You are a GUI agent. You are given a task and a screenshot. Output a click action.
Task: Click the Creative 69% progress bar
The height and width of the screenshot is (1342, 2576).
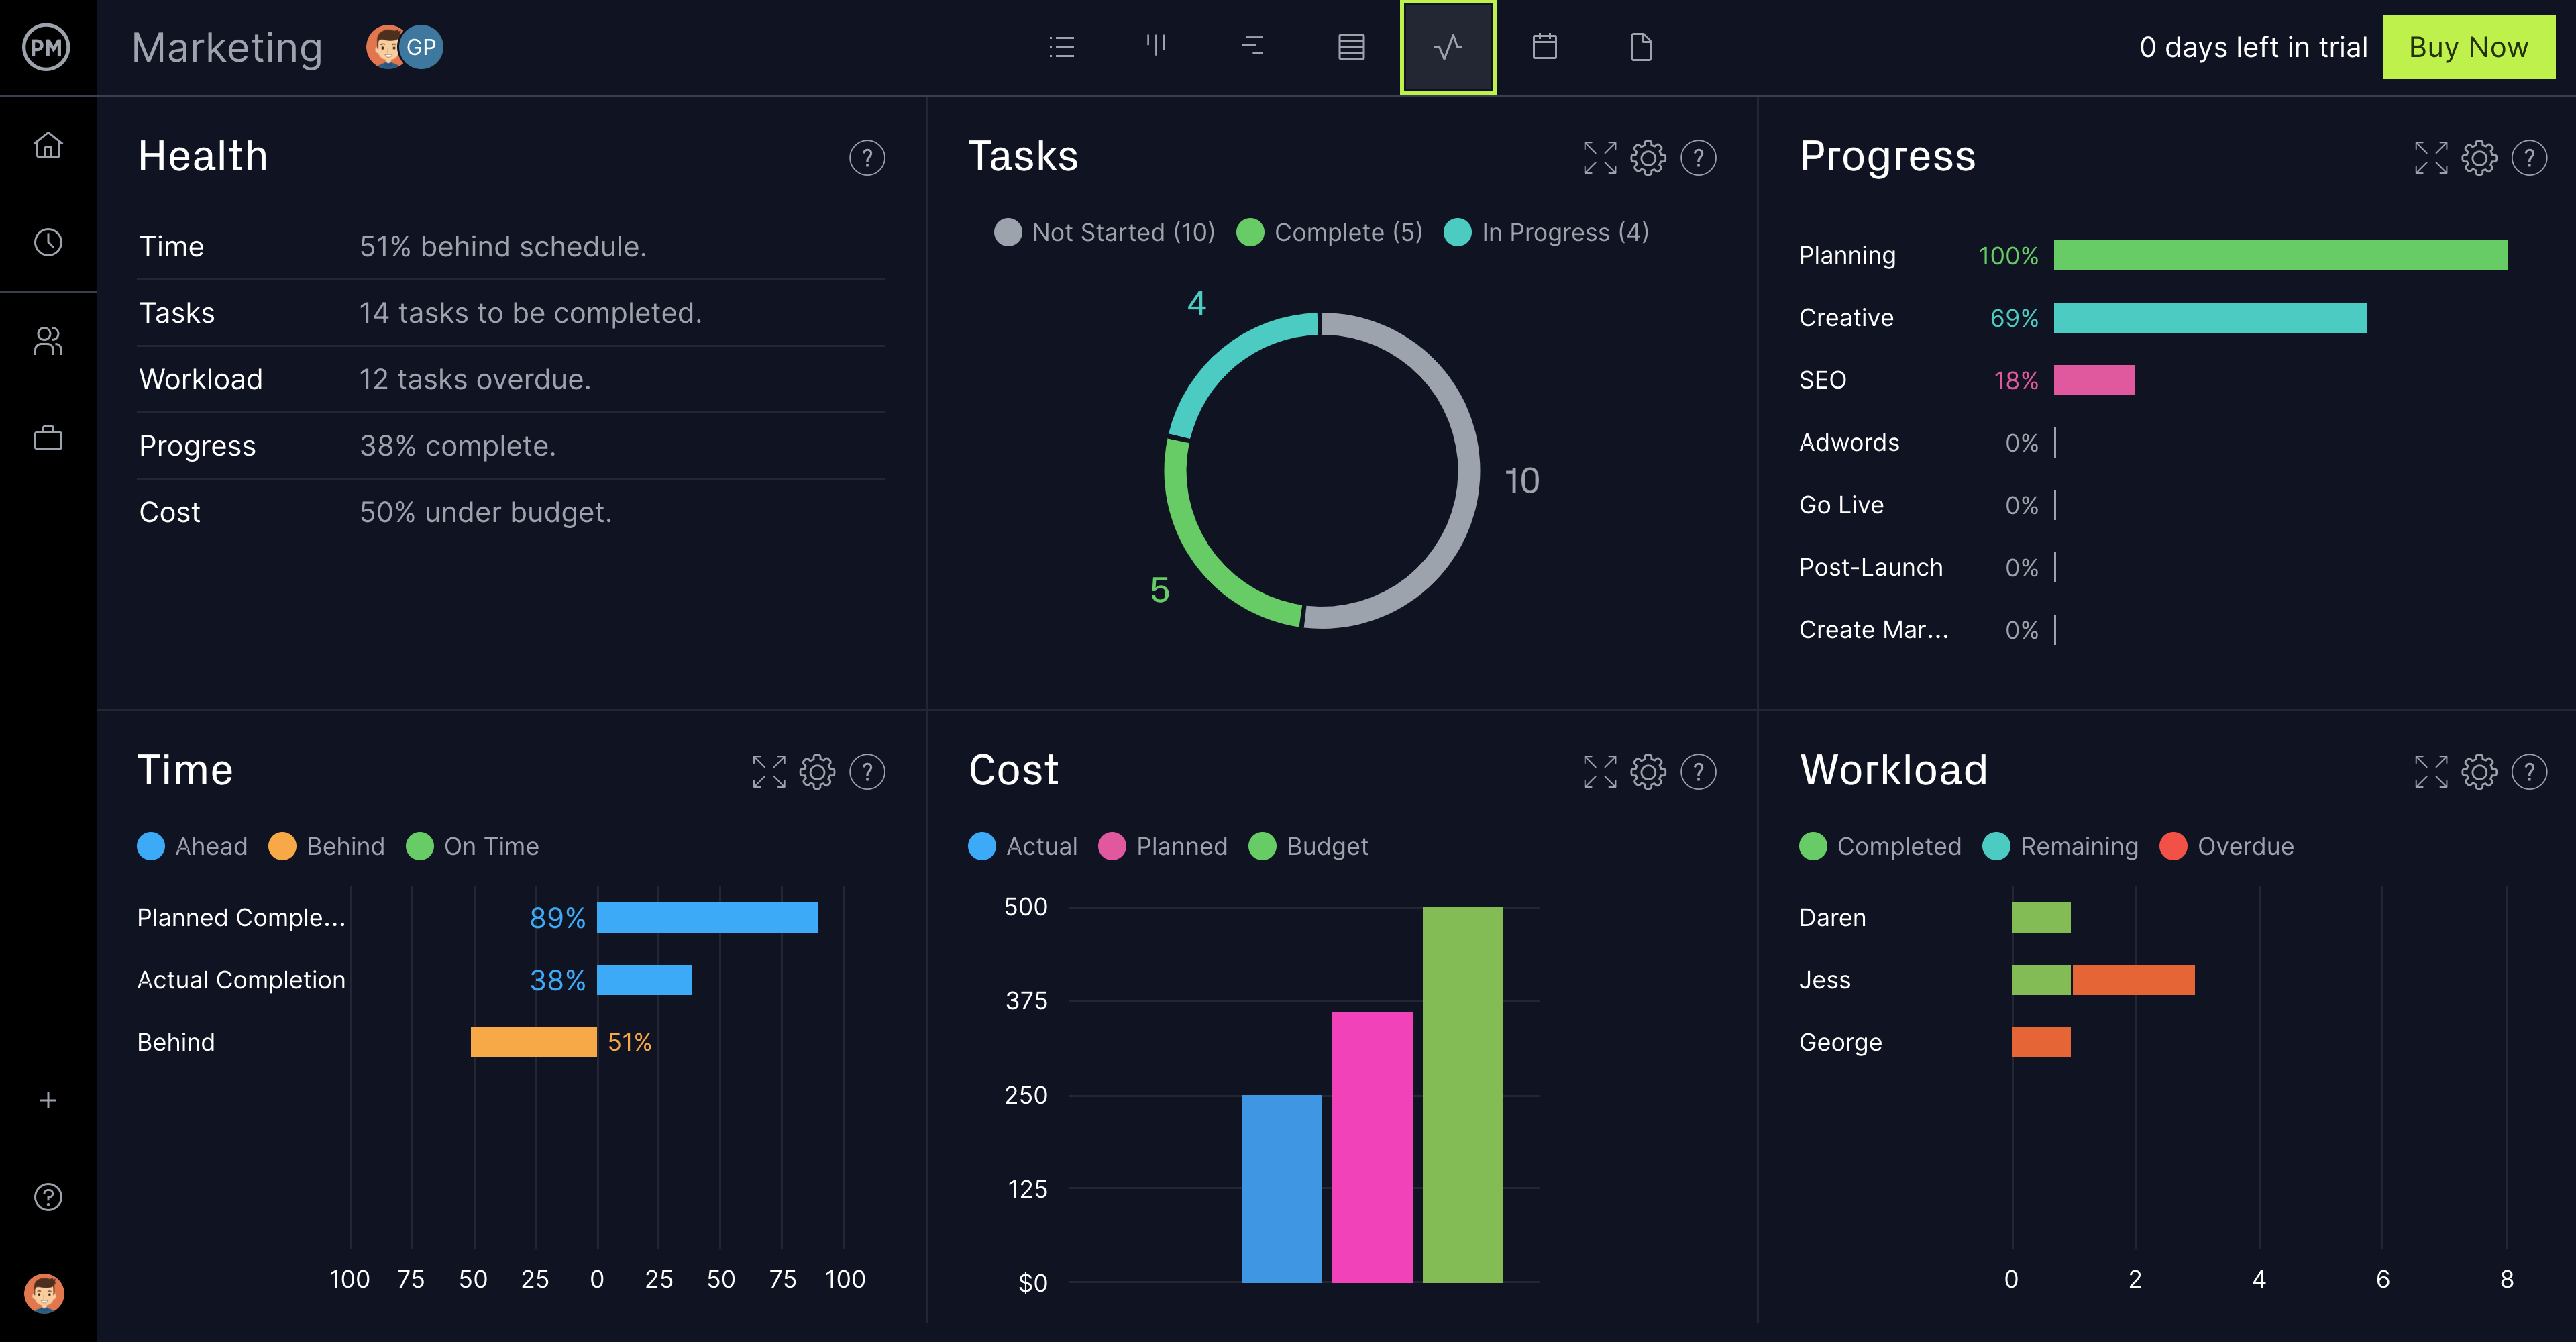click(2209, 318)
